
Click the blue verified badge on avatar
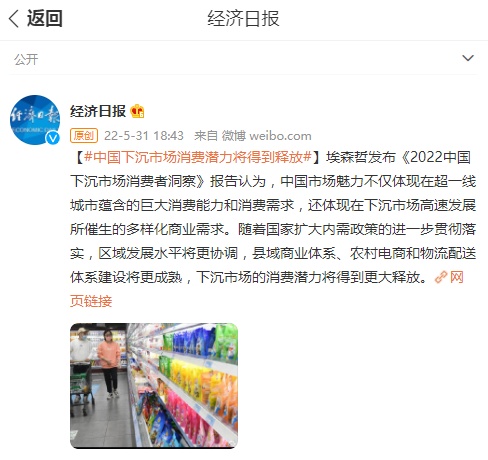pyautogui.click(x=53, y=138)
